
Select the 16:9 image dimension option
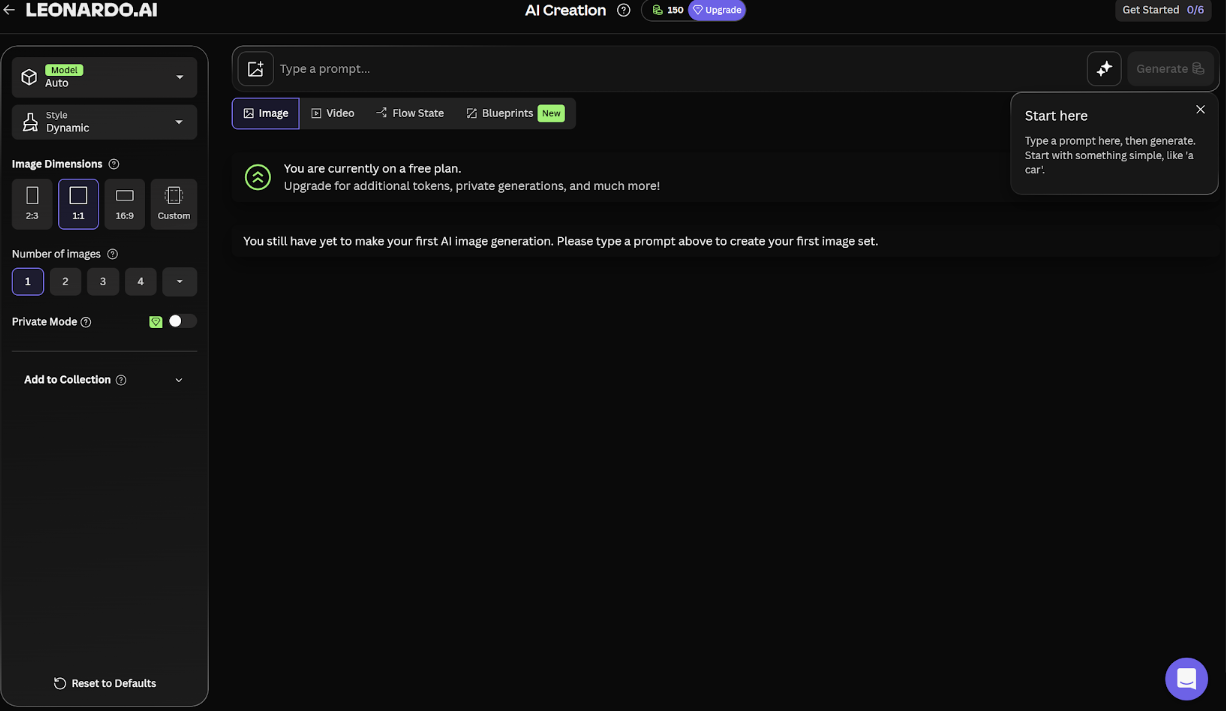(x=125, y=204)
